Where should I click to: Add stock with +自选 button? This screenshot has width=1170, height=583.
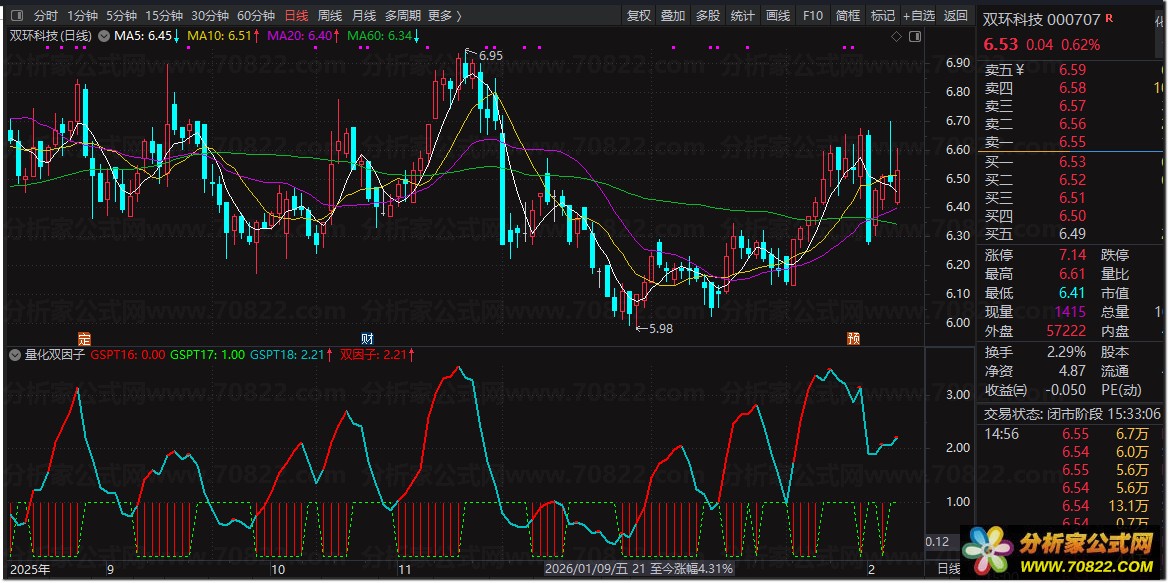[x=919, y=16]
